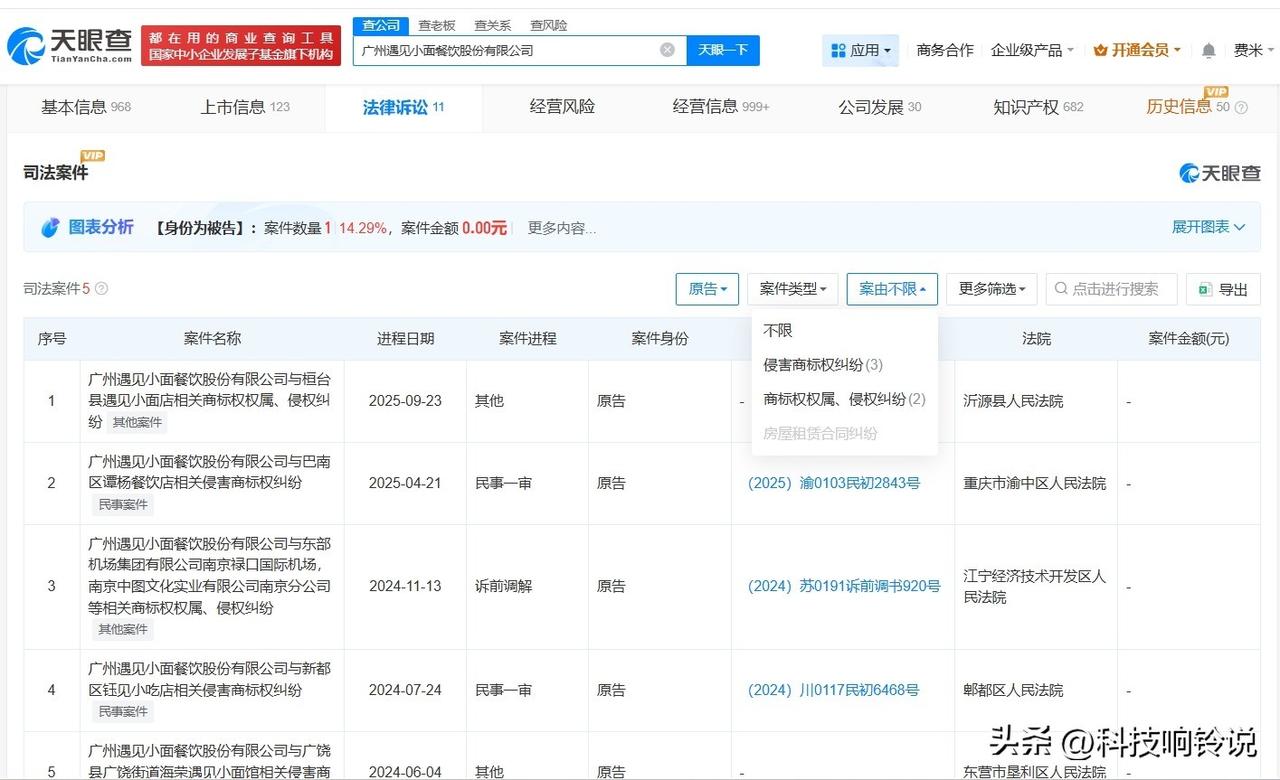Image resolution: width=1280 pixels, height=780 pixels.
Task: Focus the 点击进行搜索 case search field
Action: [x=1112, y=289]
